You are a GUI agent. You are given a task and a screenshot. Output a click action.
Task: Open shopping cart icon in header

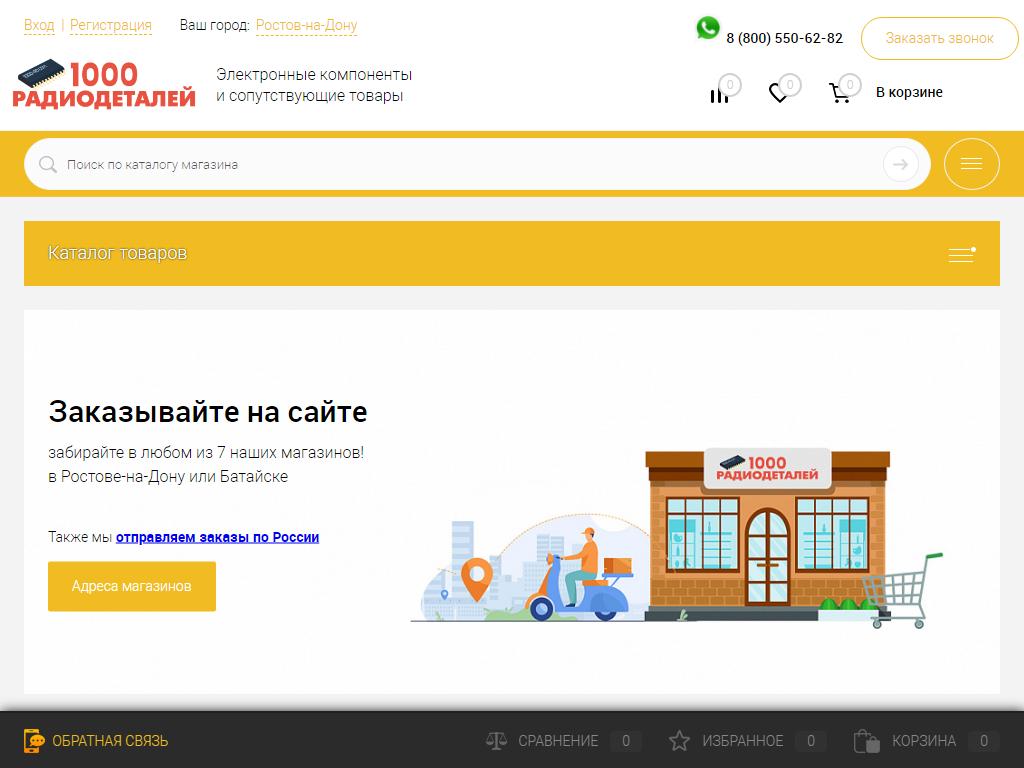[x=839, y=93]
